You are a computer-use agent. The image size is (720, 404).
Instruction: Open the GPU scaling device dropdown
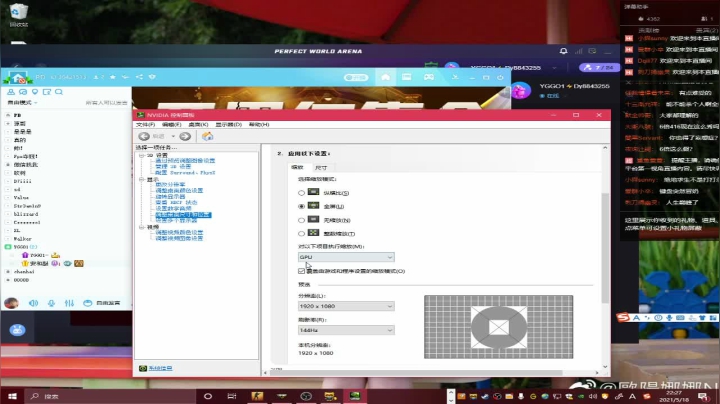(346, 257)
